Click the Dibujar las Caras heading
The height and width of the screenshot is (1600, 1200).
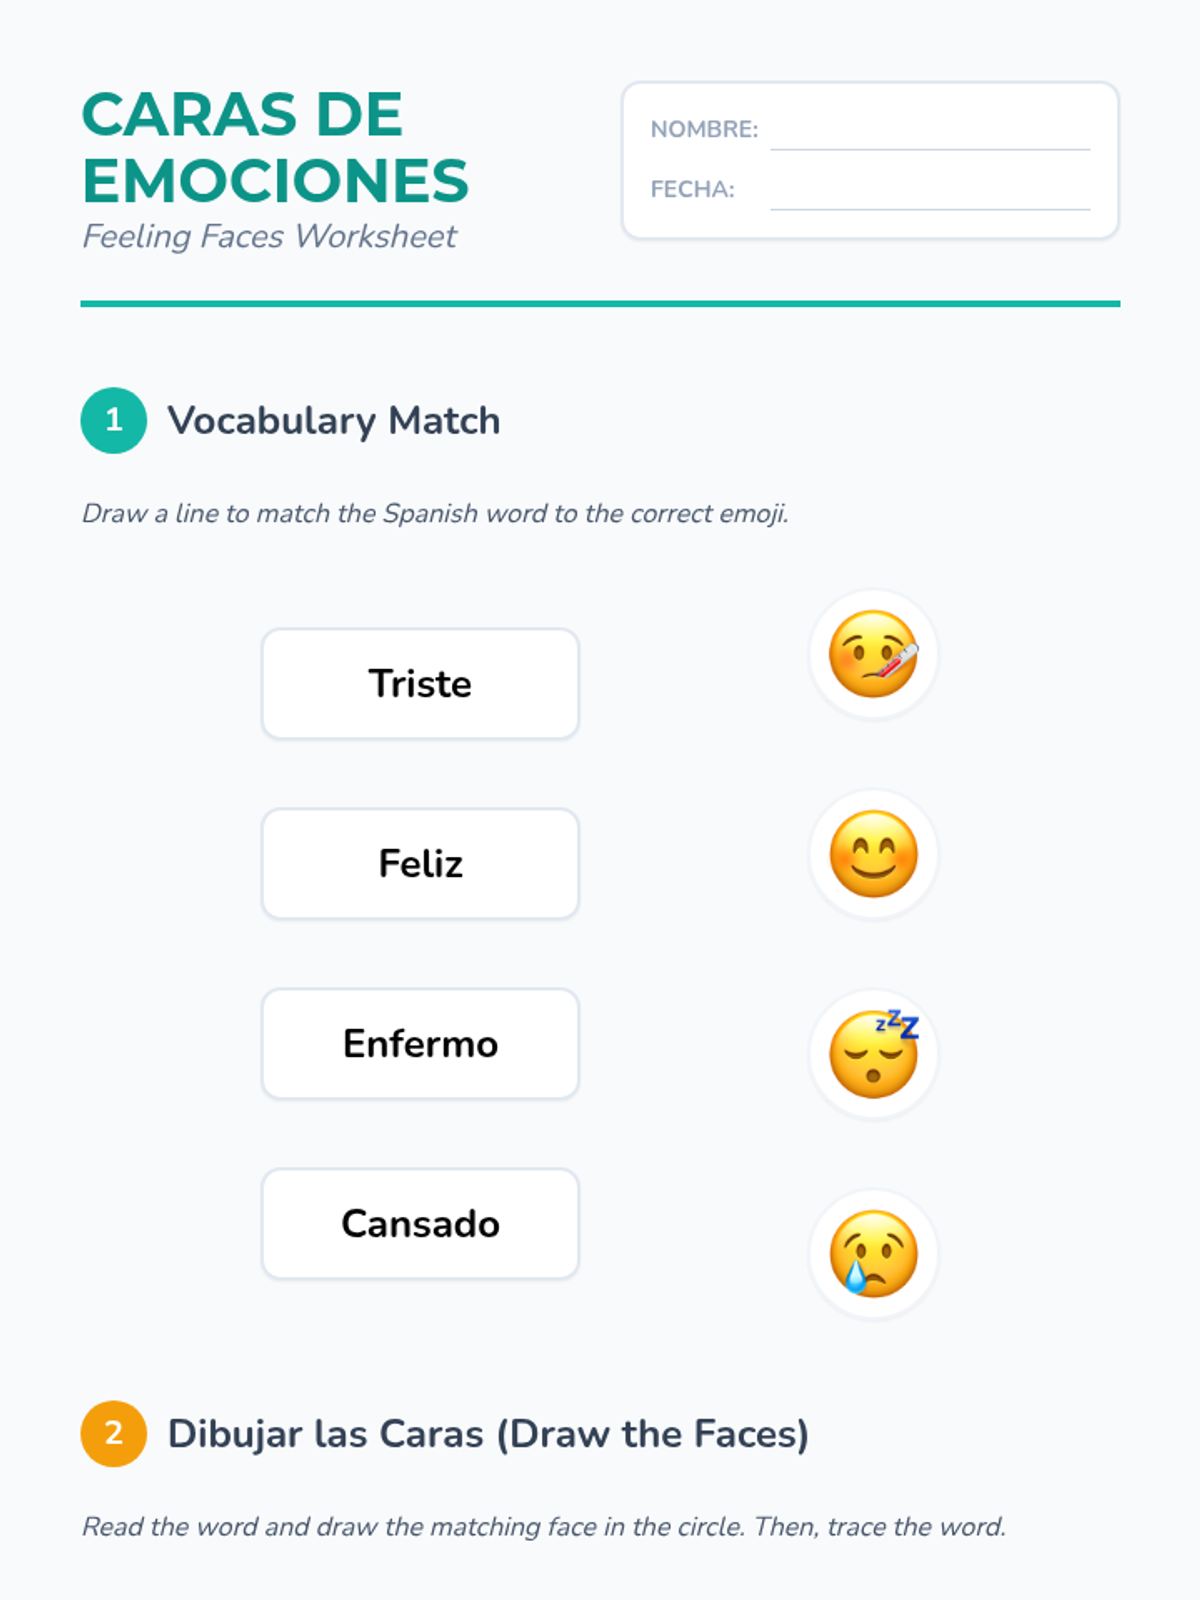pyautogui.click(x=488, y=1434)
